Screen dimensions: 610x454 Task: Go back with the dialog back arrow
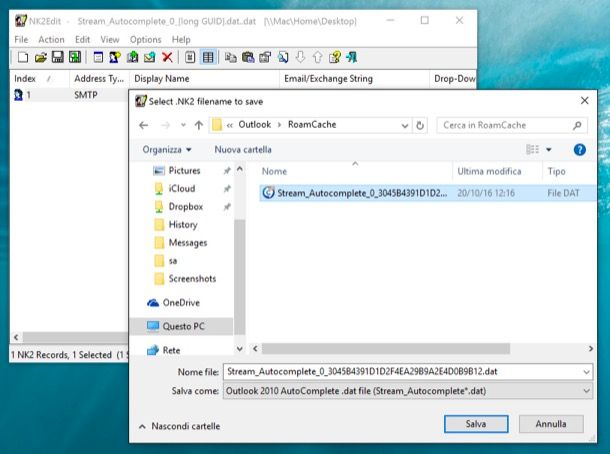(144, 125)
